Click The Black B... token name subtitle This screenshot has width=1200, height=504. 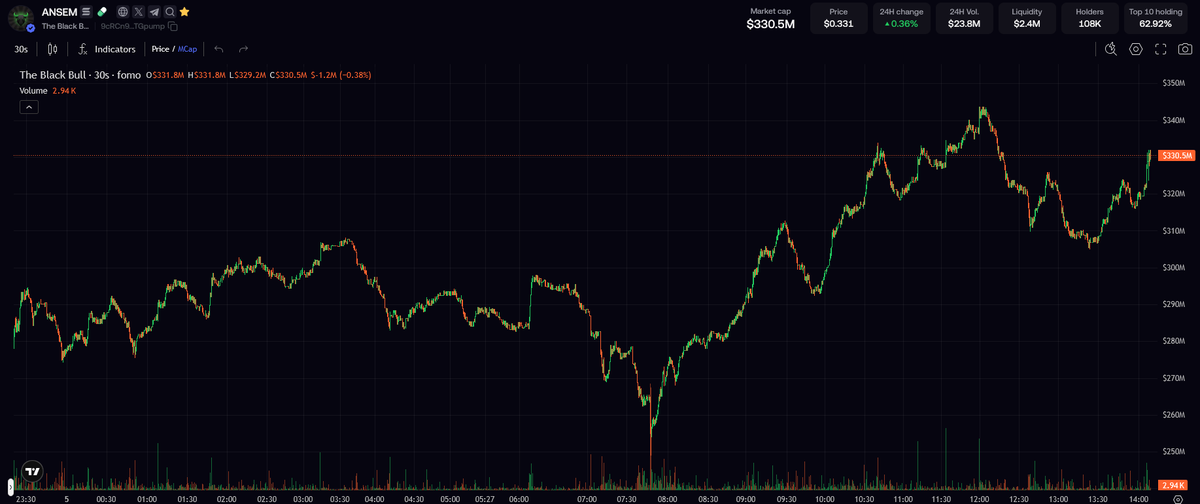[64, 26]
